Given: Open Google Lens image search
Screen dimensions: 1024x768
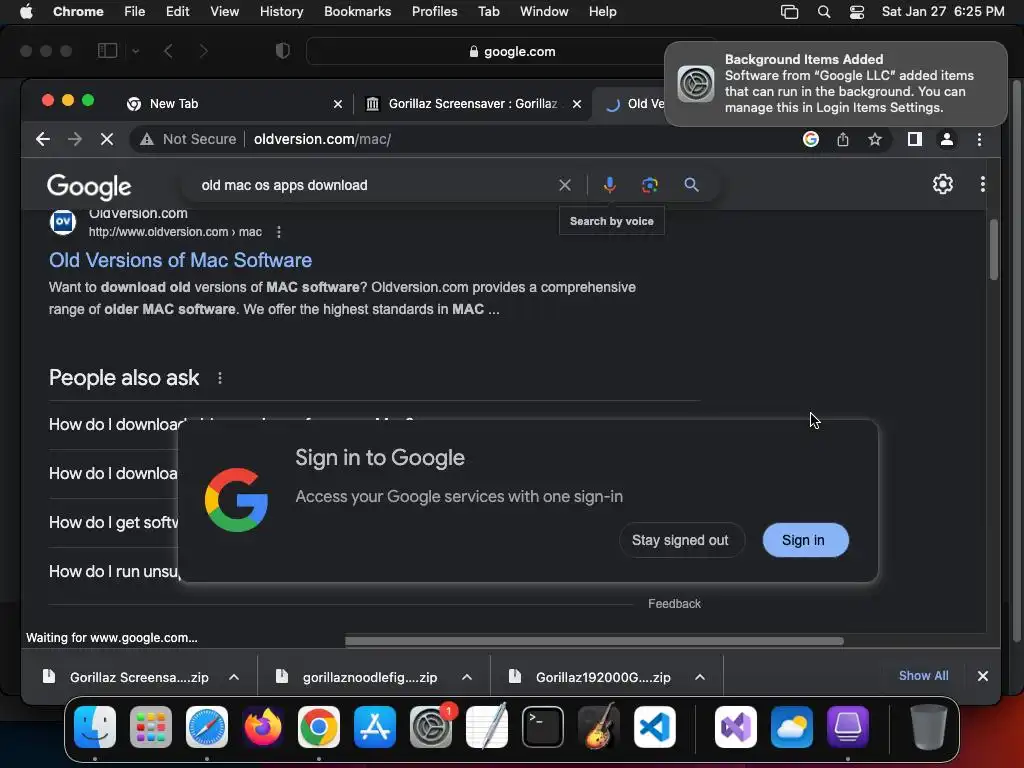Looking at the screenshot, I should (650, 185).
